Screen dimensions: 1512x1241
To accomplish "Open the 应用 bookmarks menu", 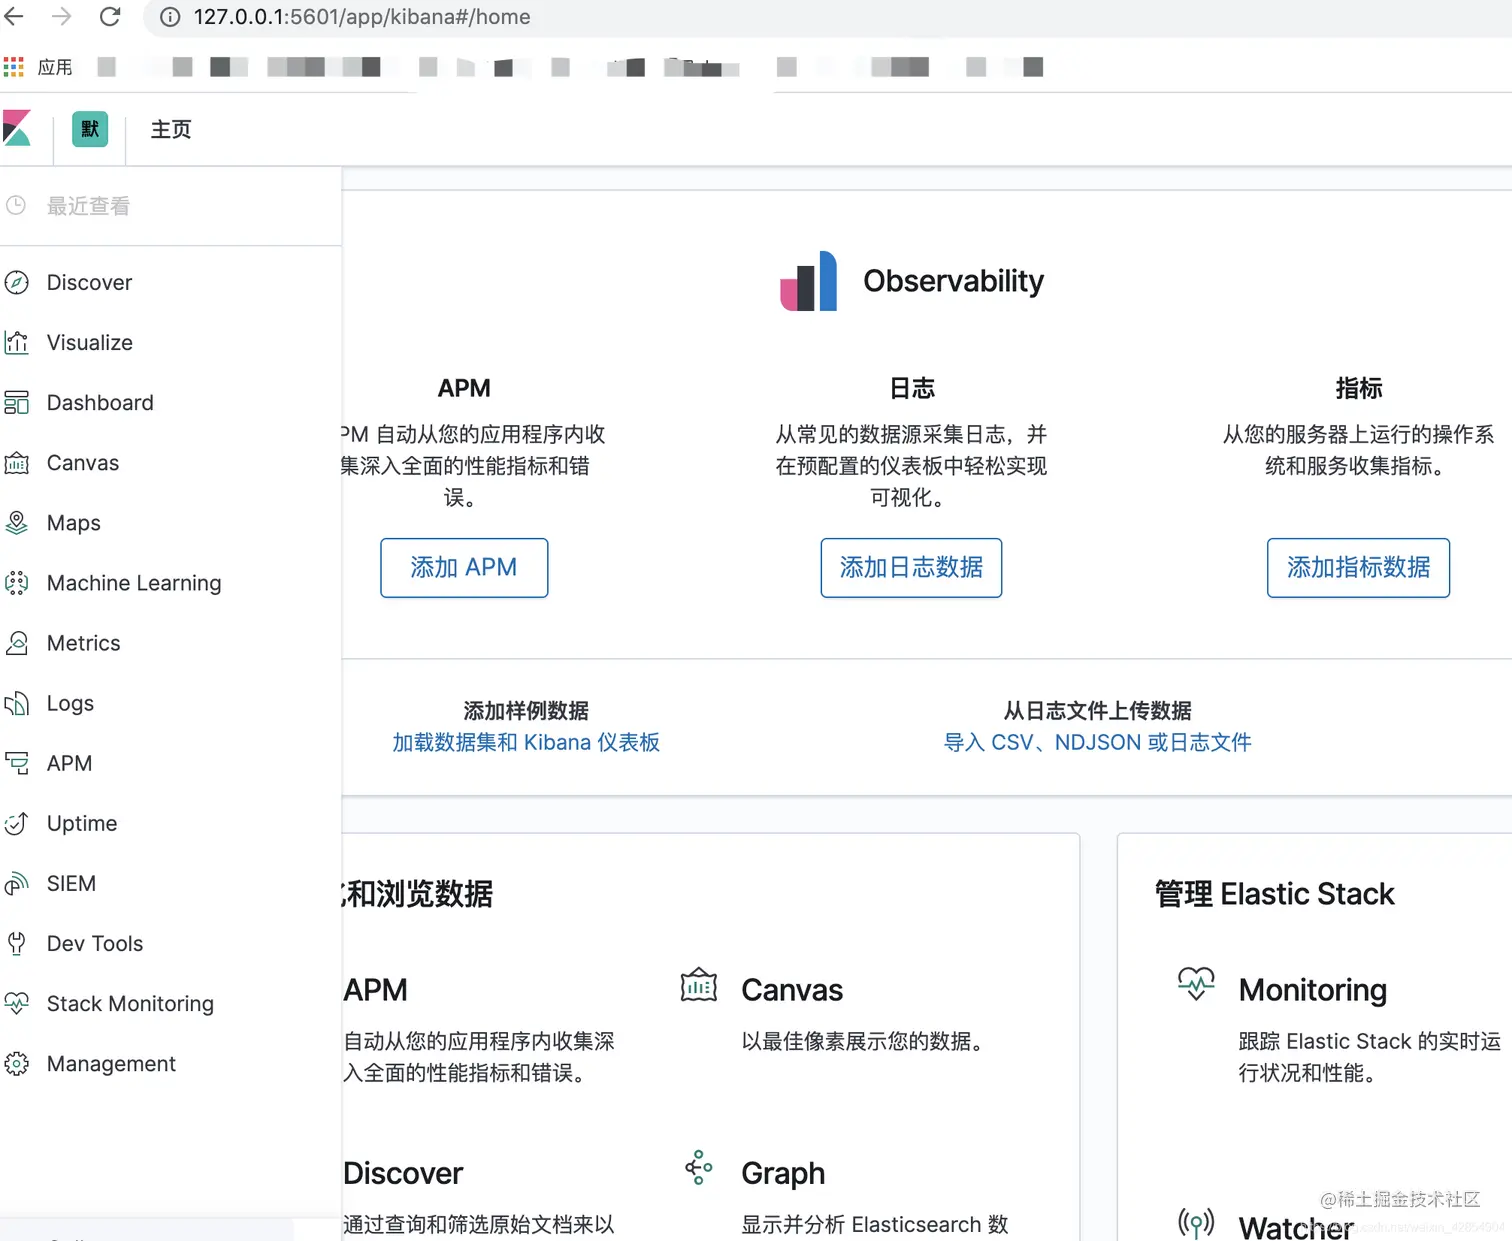I will [x=38, y=66].
